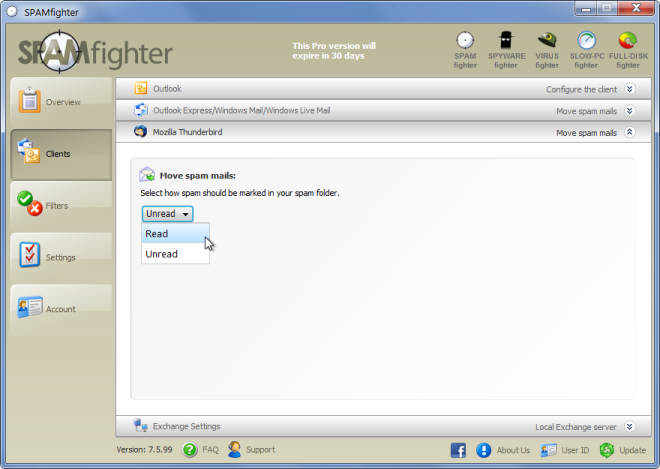Click the Move spam mails envelope icon
This screenshot has width=660, height=469.
click(147, 175)
